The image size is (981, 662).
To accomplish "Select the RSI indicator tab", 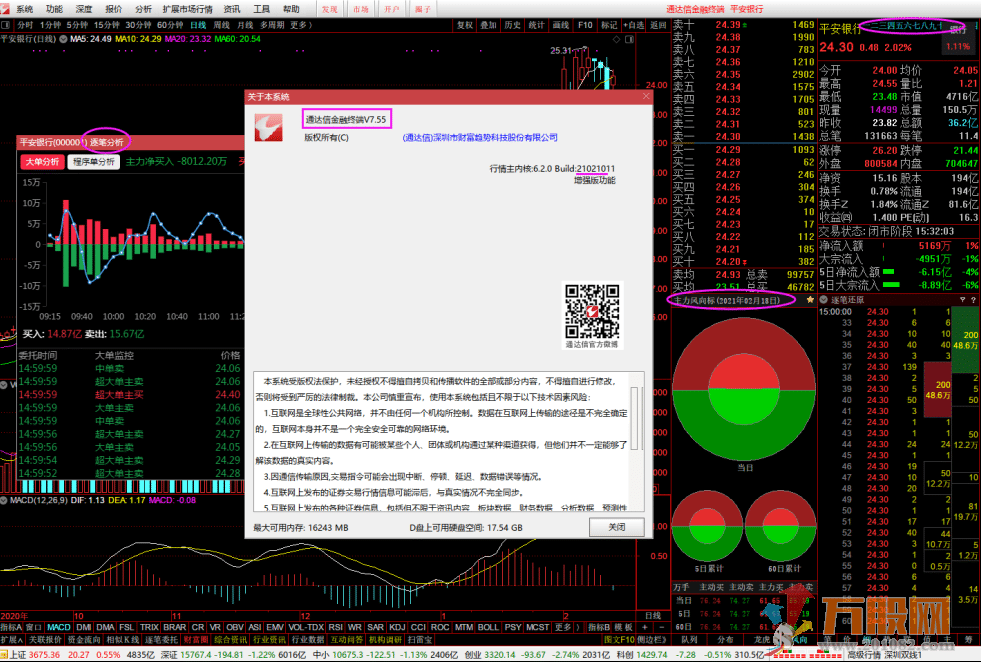I will tap(335, 627).
